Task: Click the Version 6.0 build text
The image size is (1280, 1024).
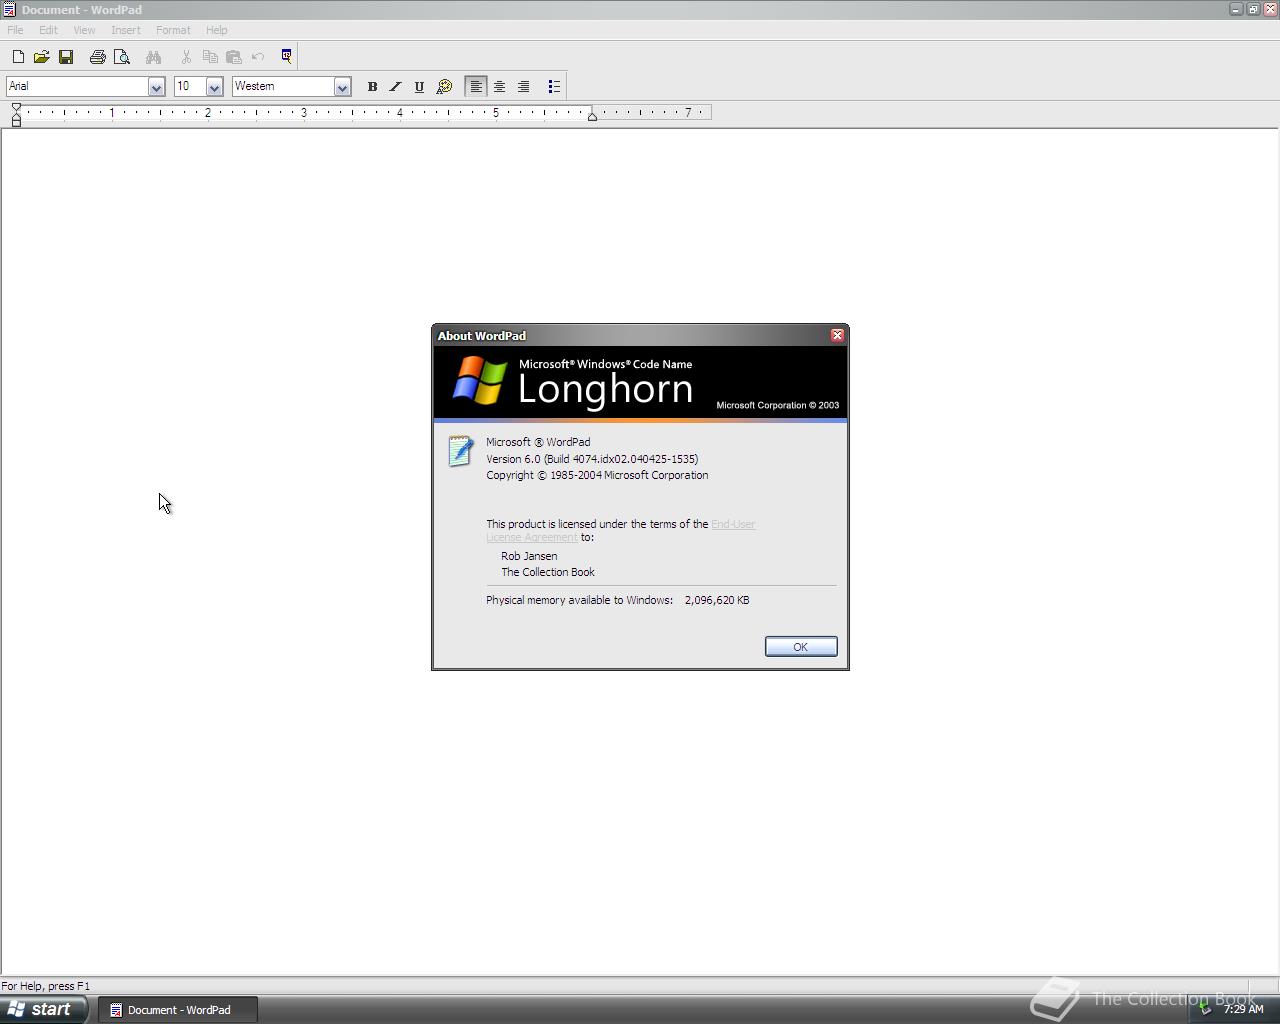Action: 592,459
